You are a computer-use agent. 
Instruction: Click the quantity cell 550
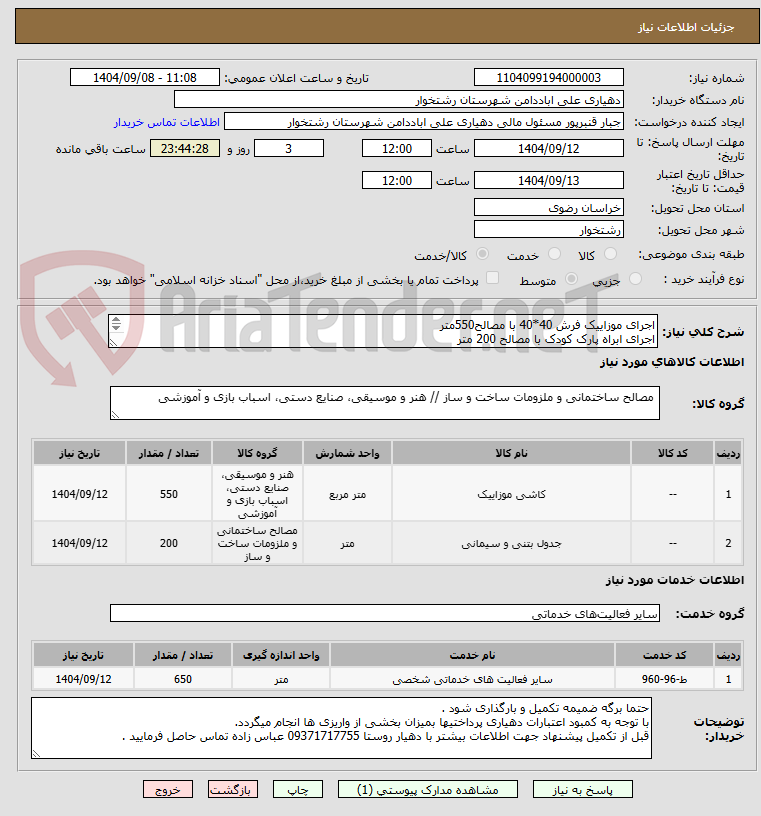coord(169,494)
